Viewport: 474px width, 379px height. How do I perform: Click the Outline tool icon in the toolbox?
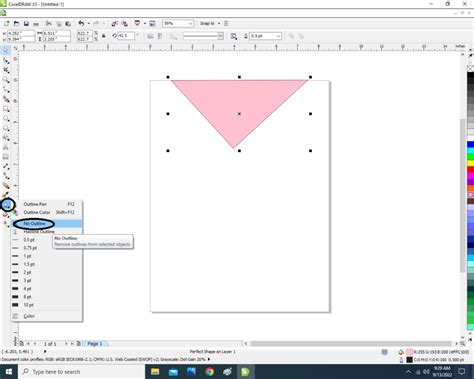7,204
